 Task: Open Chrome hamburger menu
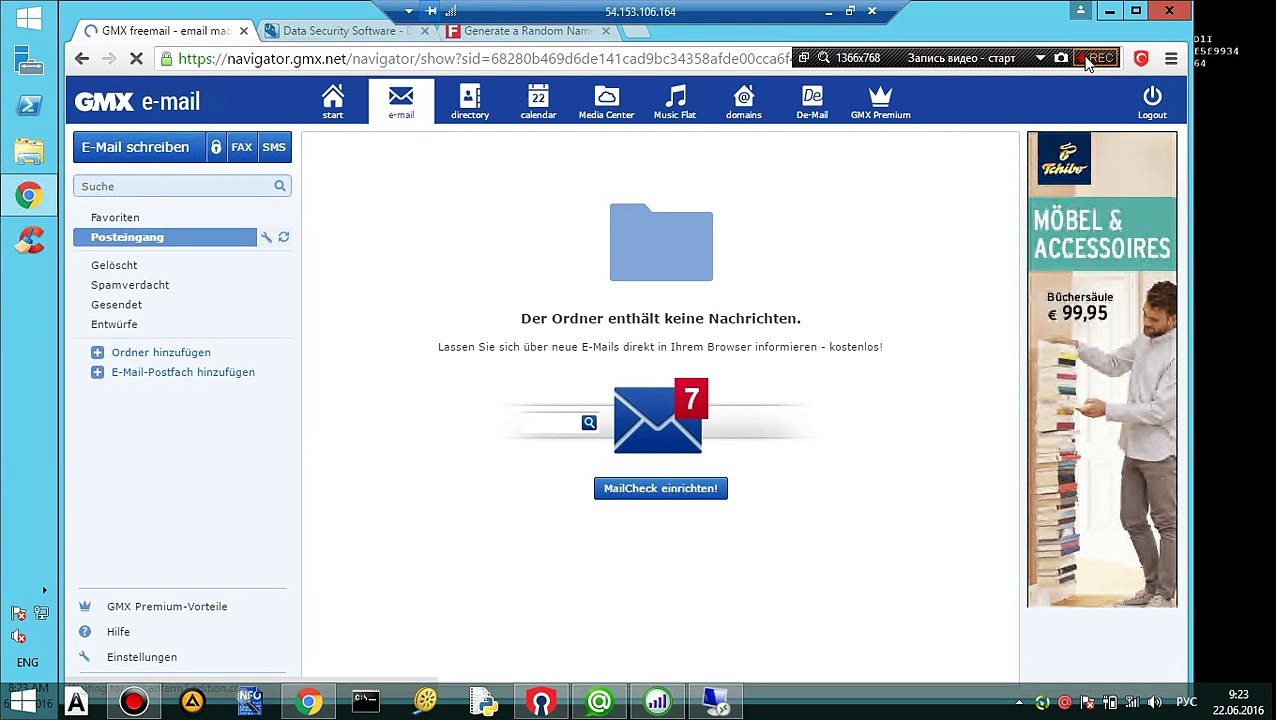click(x=1171, y=59)
